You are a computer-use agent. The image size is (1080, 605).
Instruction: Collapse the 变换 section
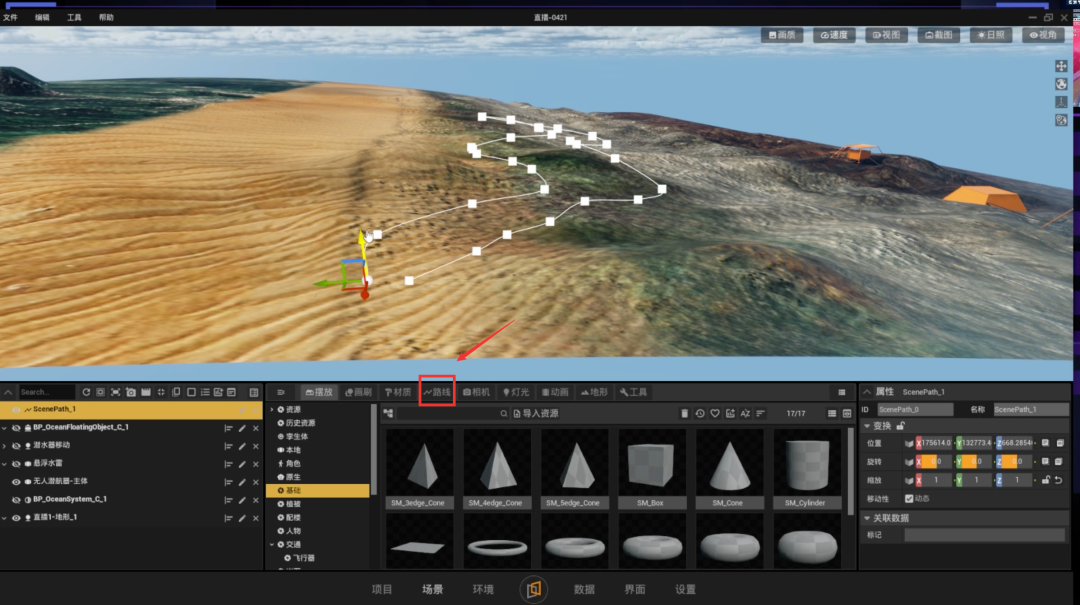867,426
